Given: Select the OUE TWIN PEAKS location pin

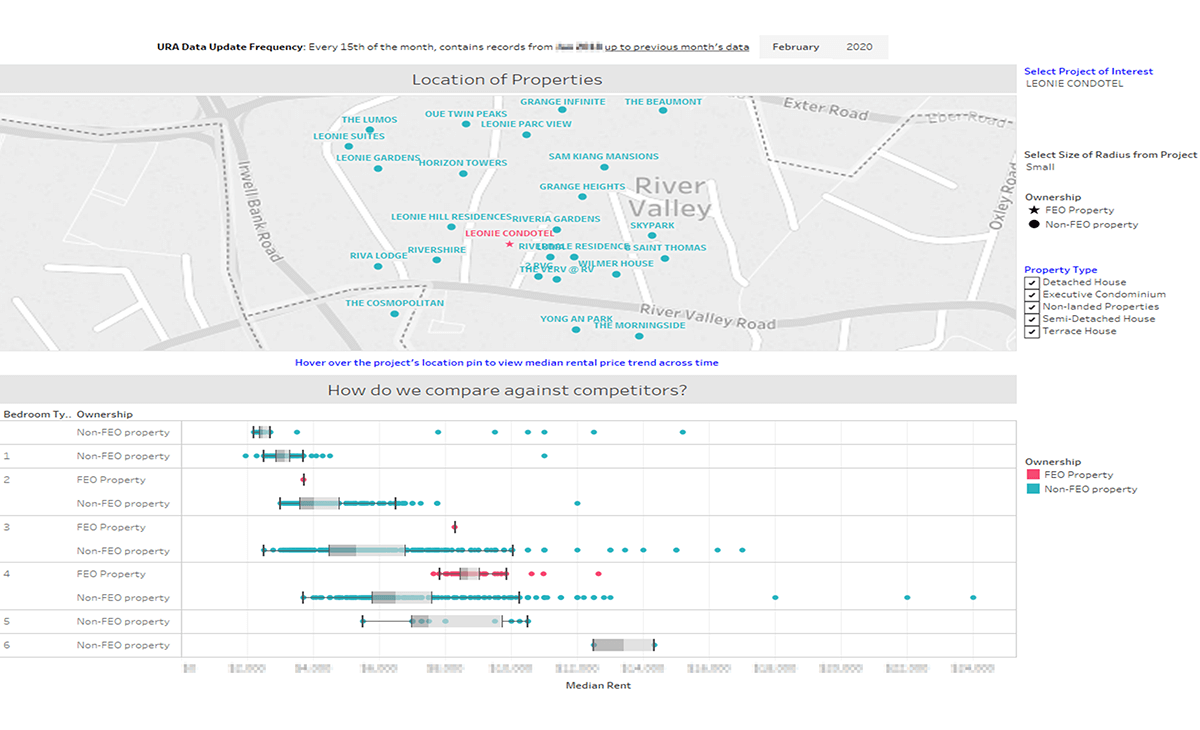Looking at the screenshot, I should point(466,124).
